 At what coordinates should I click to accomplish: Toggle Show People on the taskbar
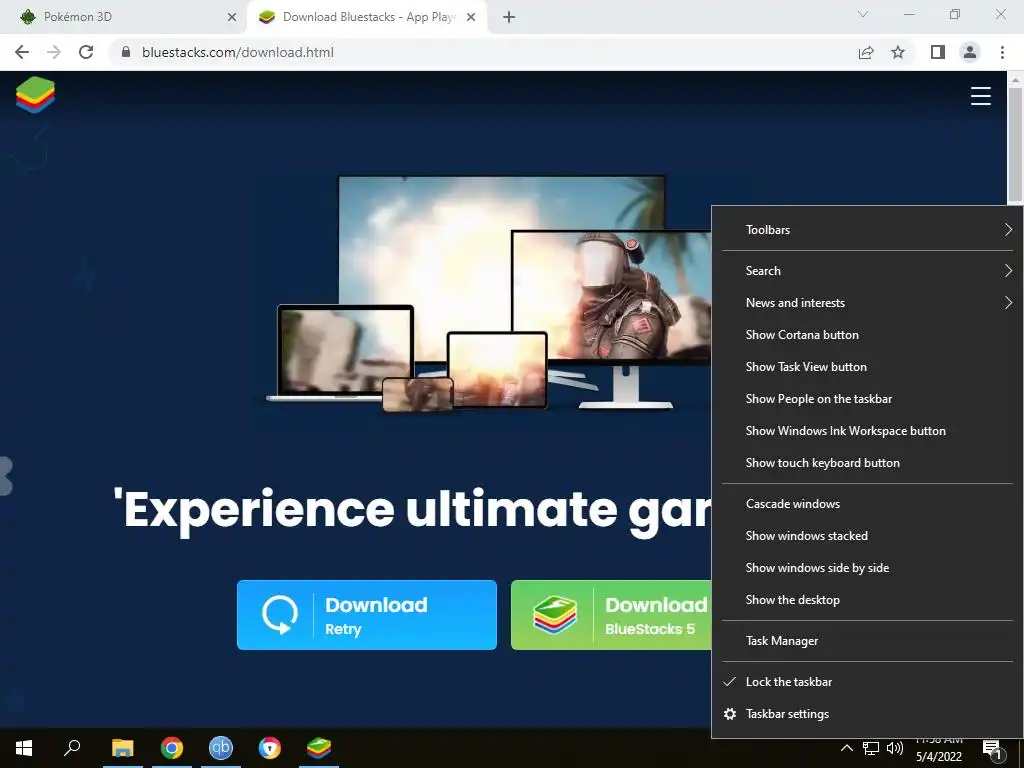(x=867, y=398)
